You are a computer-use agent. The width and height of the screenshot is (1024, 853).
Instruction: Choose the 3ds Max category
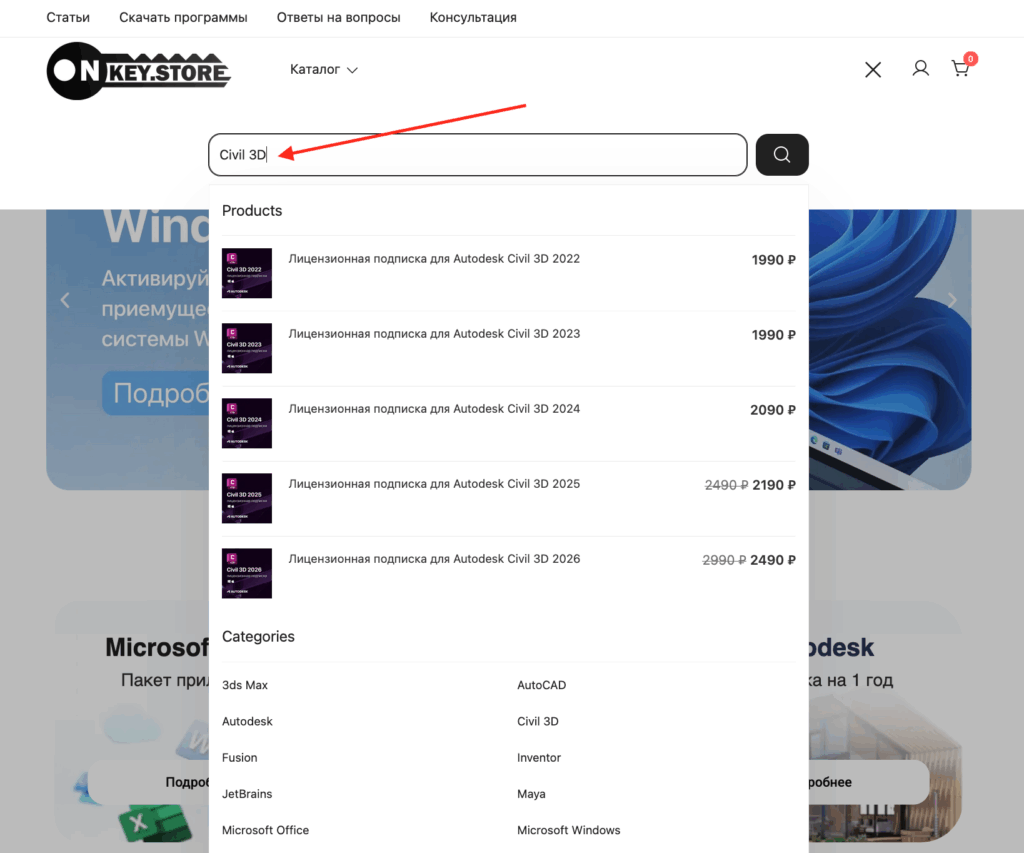(x=245, y=685)
